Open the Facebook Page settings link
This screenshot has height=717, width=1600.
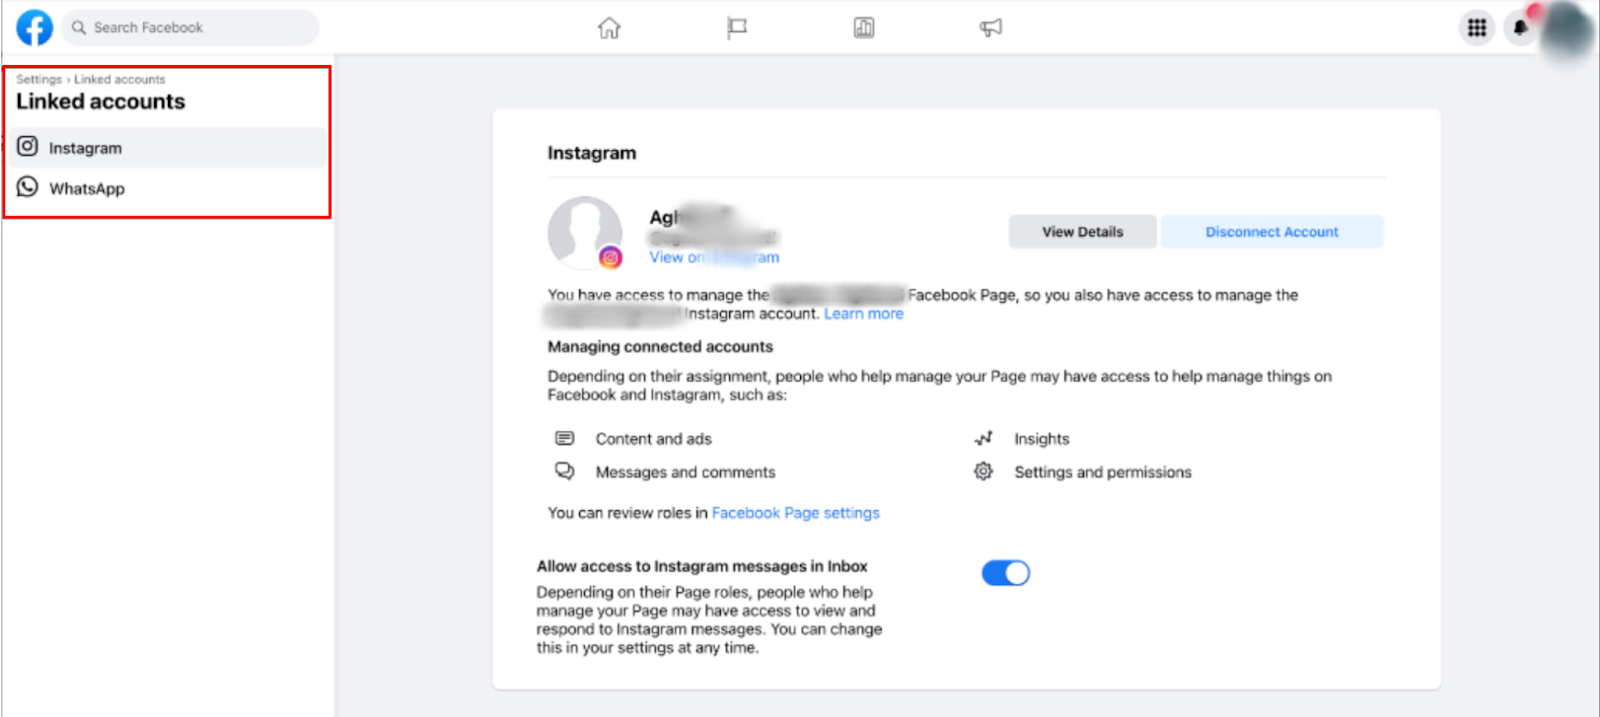coord(795,513)
